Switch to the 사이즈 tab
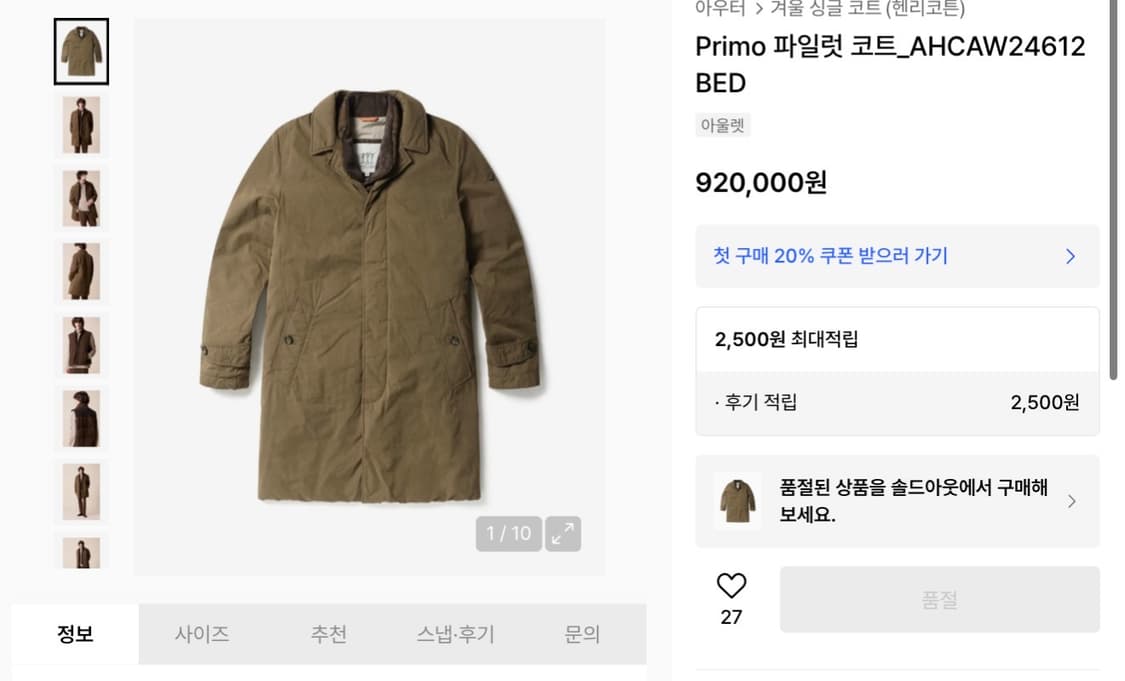 coord(202,634)
